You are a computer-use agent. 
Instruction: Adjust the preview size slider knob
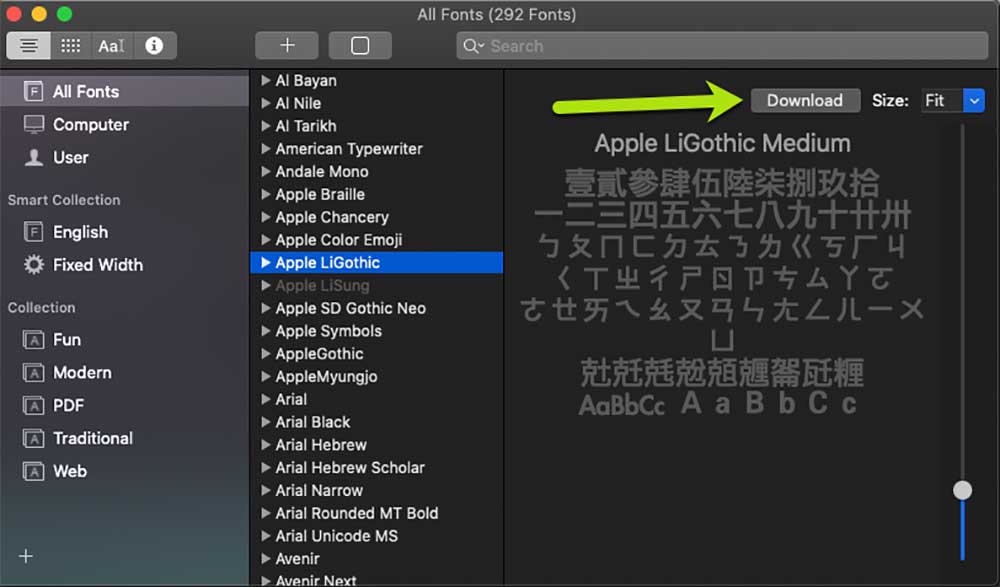coord(962,490)
